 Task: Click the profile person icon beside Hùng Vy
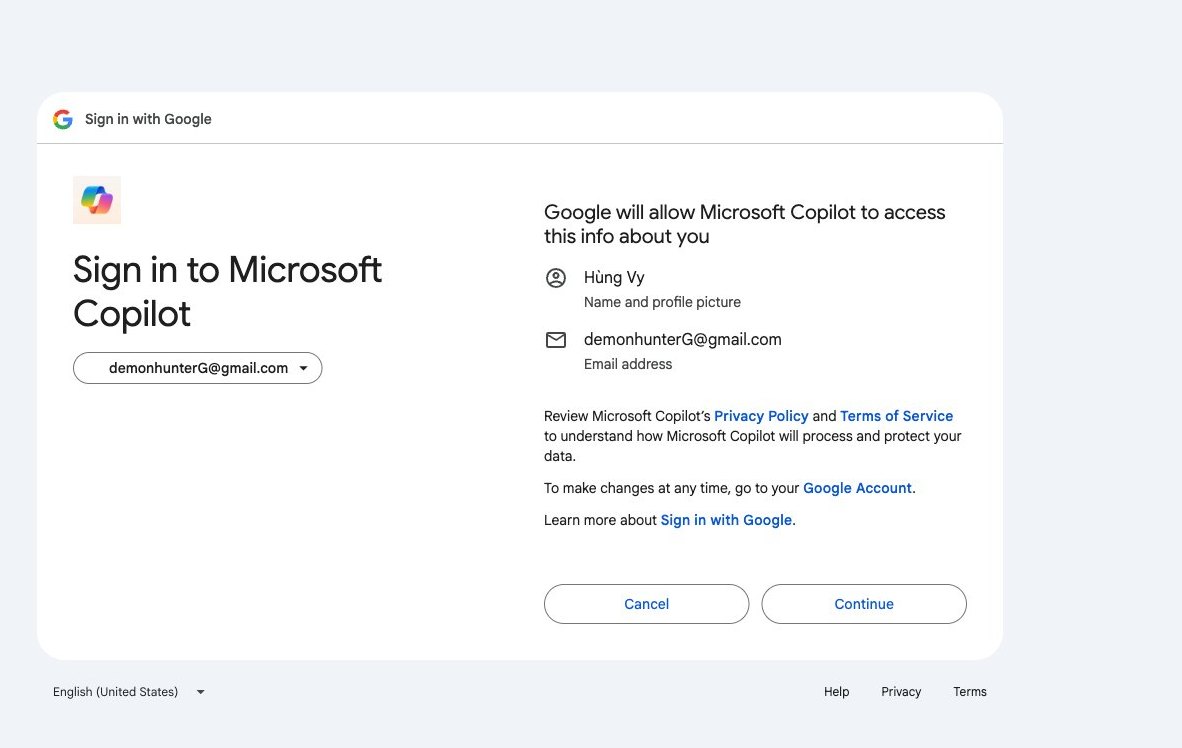tap(556, 278)
